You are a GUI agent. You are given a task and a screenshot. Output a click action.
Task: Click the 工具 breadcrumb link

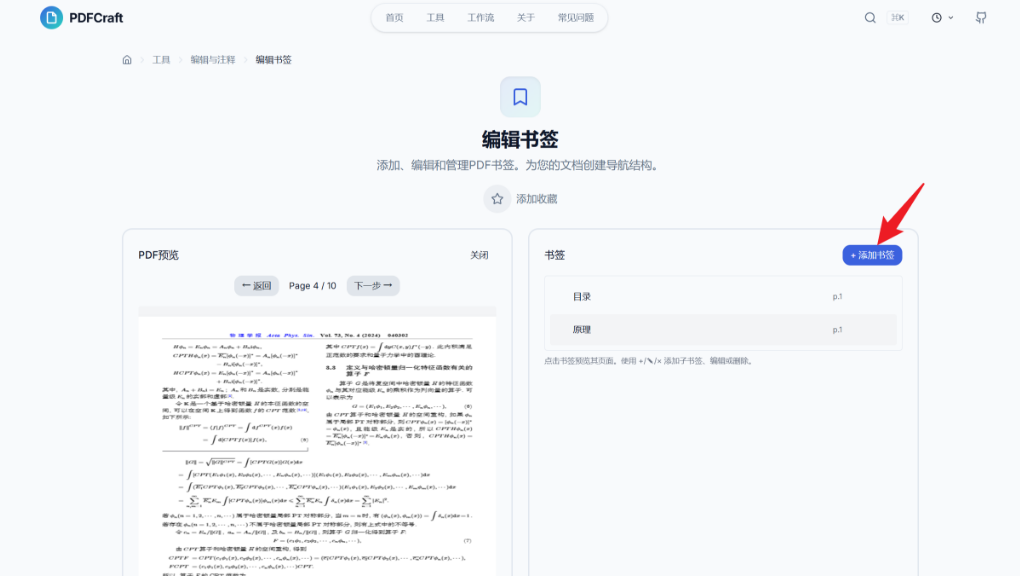(161, 60)
